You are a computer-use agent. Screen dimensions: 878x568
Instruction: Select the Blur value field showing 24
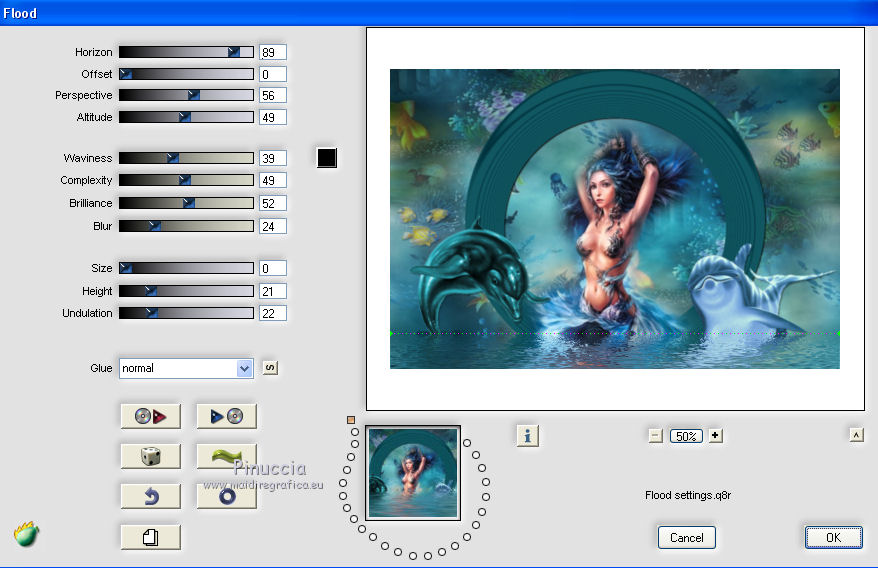[x=273, y=226]
